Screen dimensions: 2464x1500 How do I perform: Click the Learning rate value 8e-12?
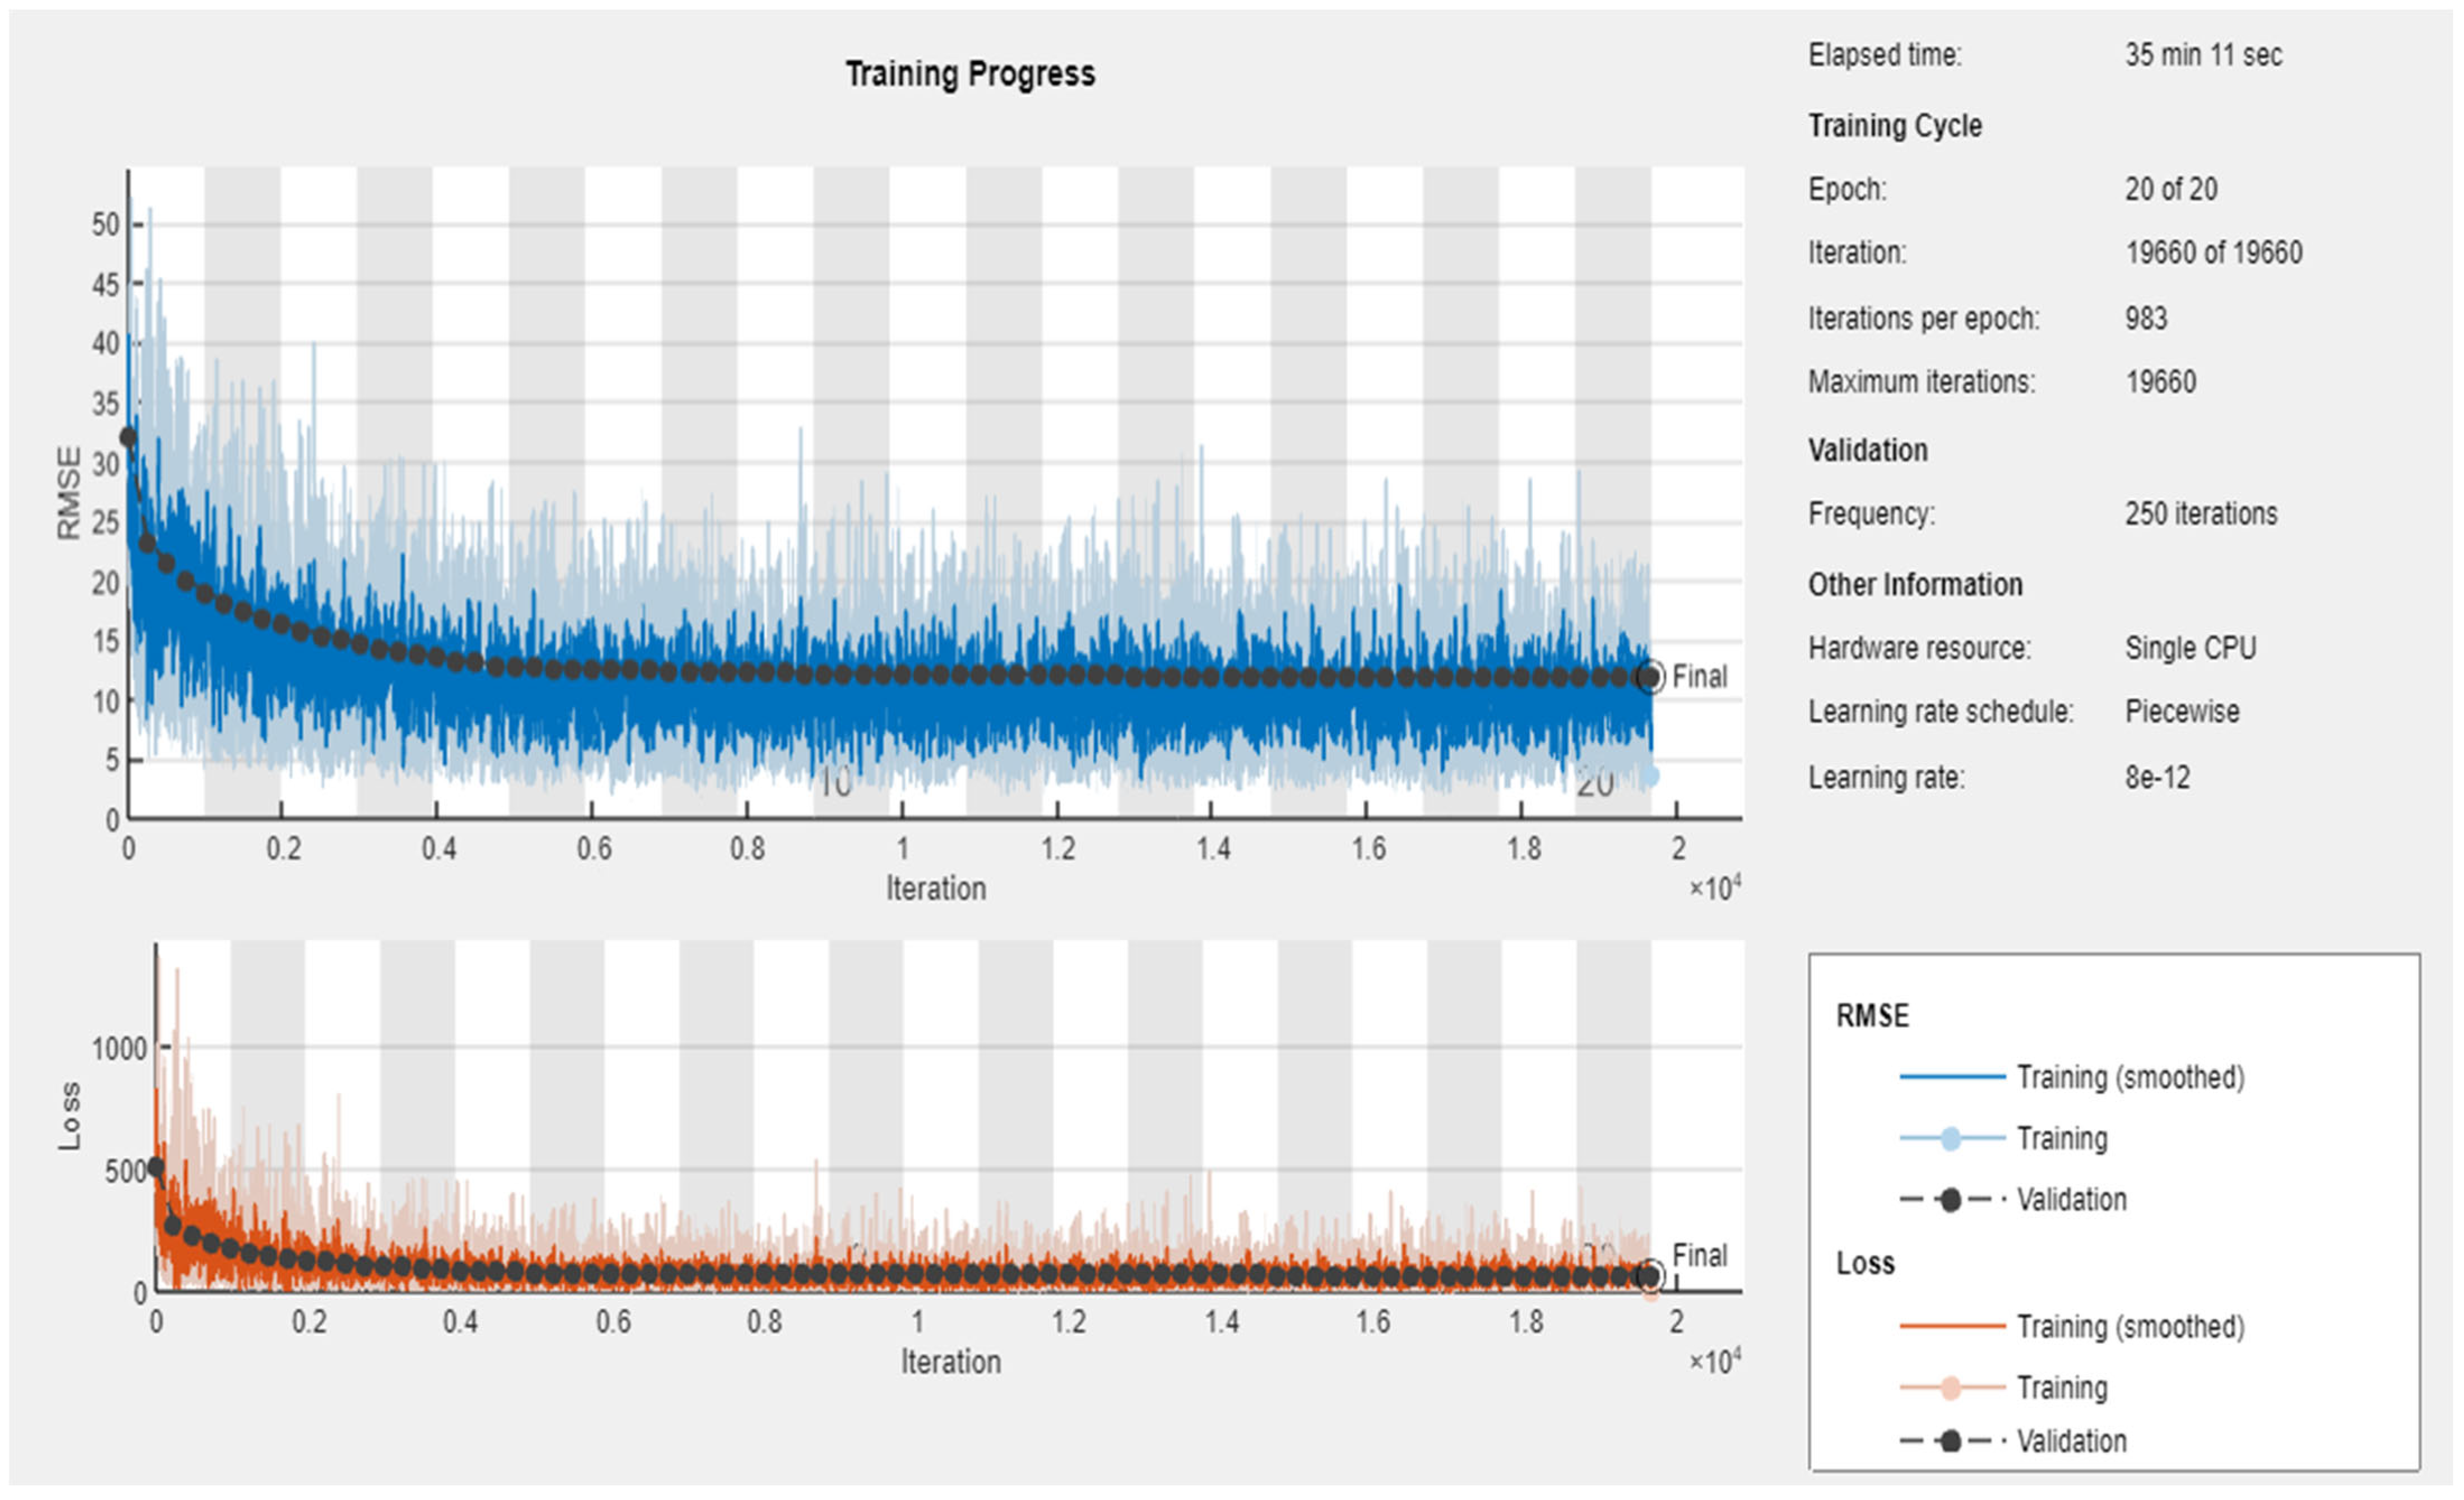[x=2157, y=777]
